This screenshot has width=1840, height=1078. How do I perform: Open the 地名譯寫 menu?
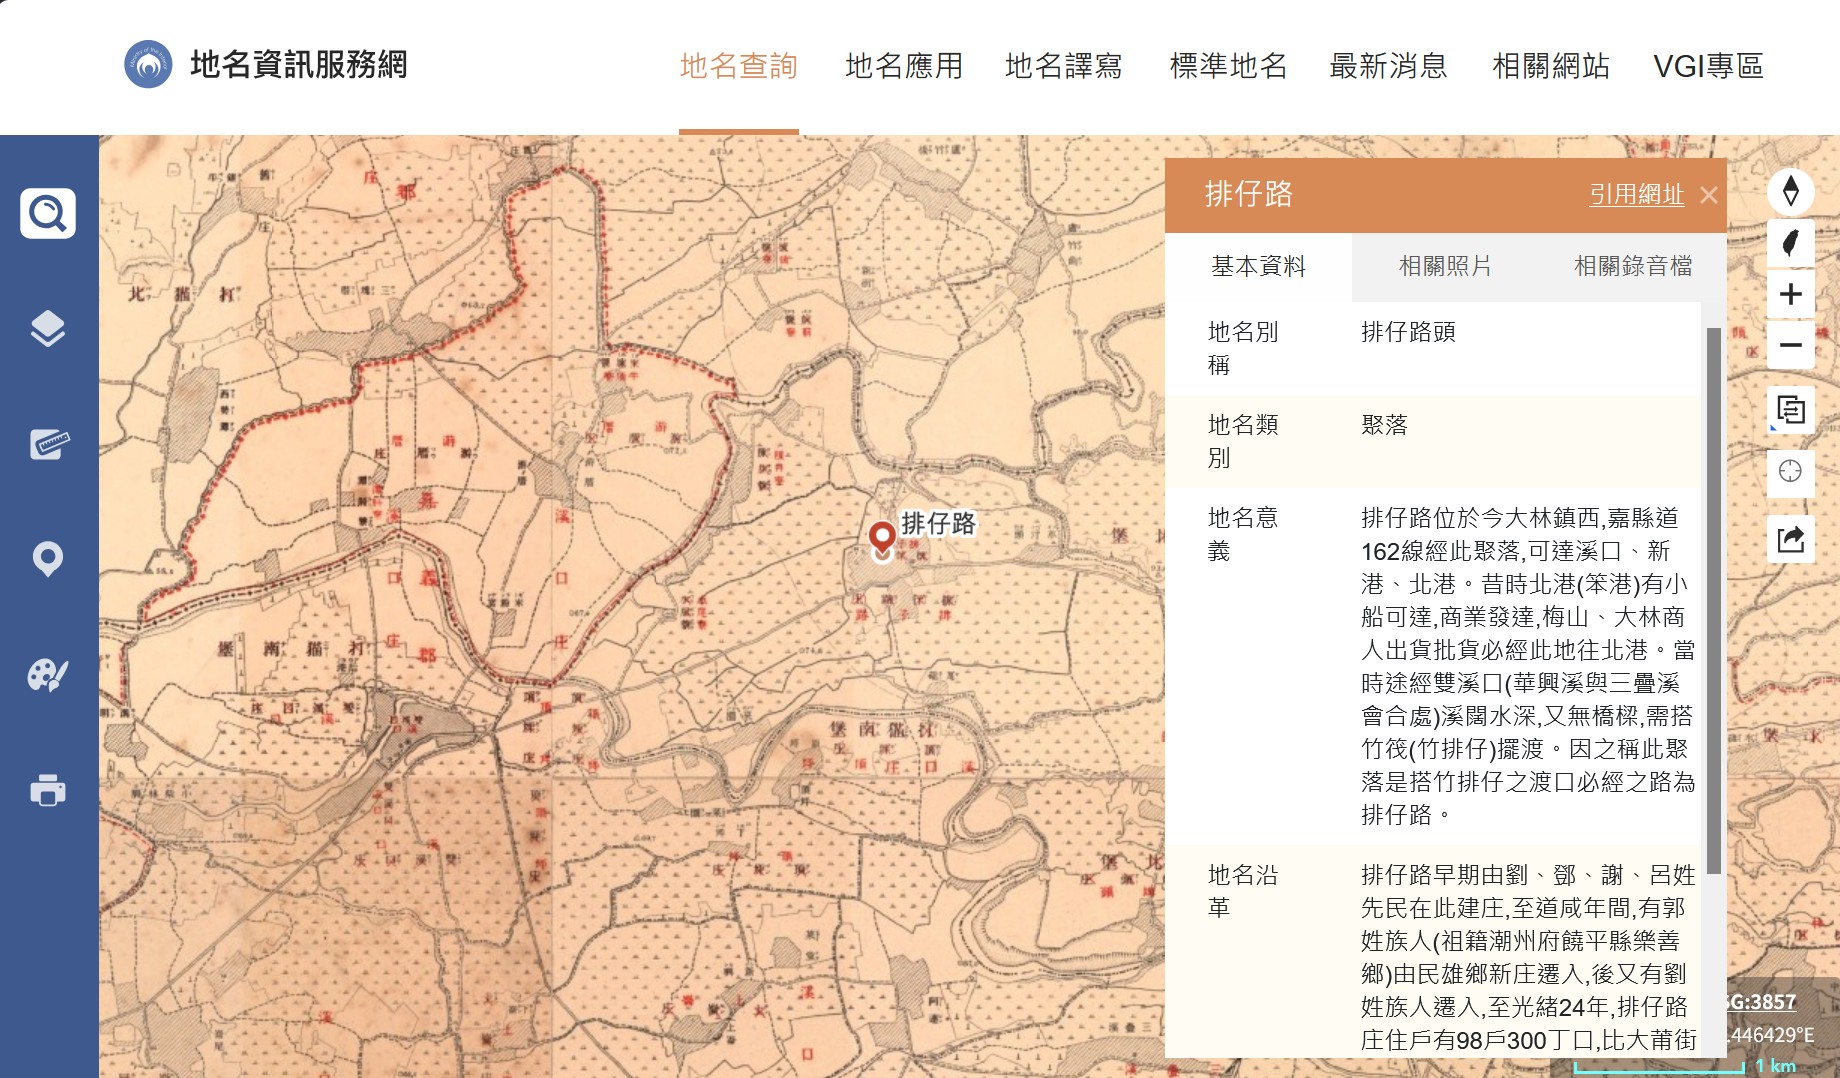(x=1064, y=66)
